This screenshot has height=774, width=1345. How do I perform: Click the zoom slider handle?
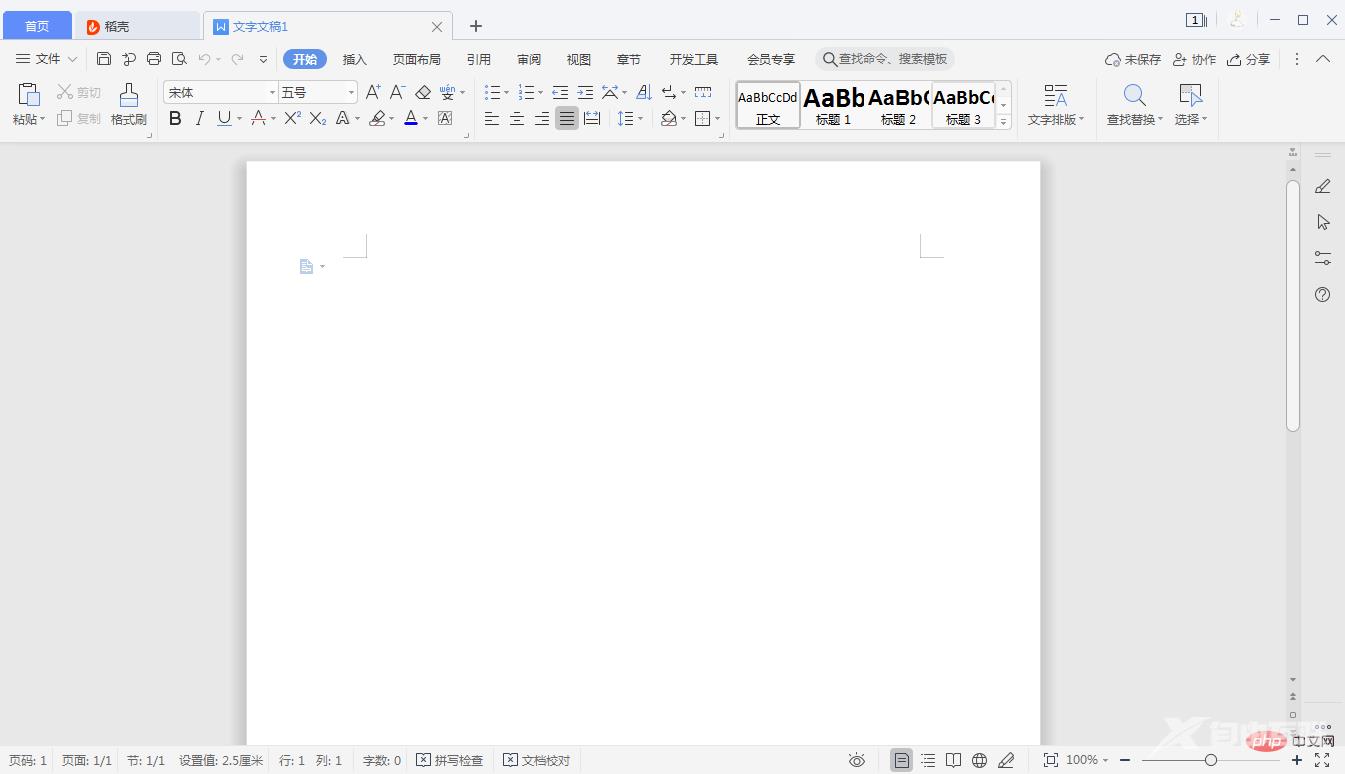click(1211, 761)
